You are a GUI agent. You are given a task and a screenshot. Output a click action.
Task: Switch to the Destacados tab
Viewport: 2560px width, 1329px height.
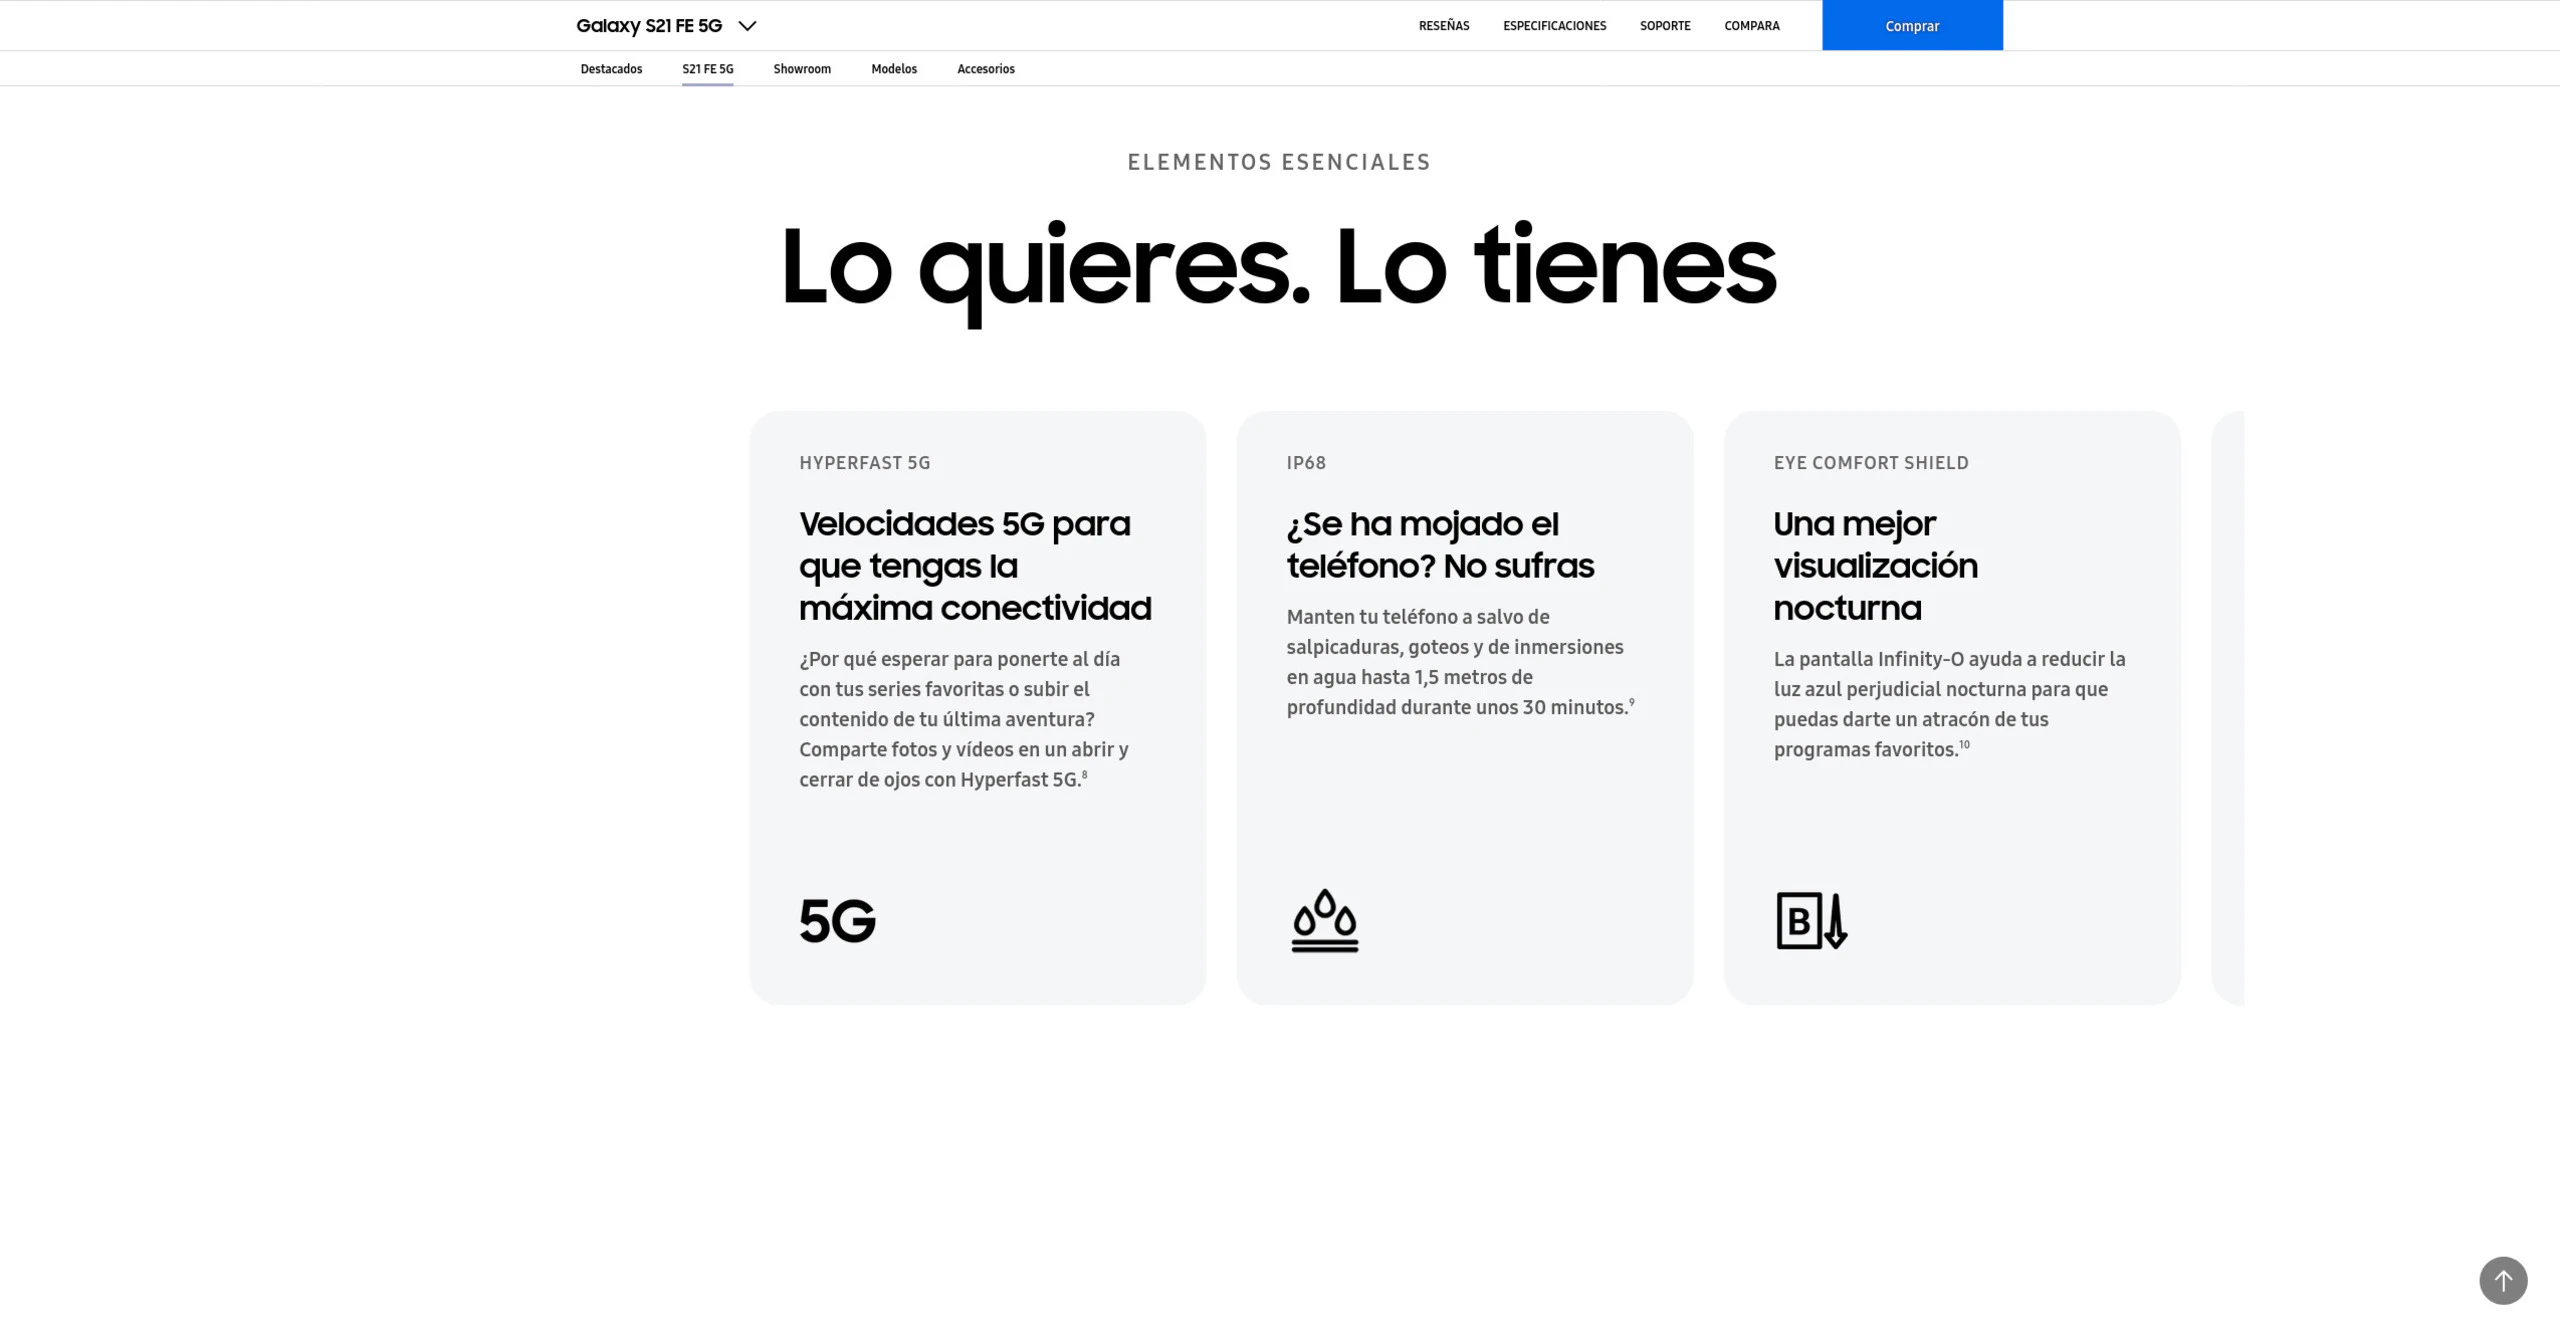click(x=611, y=69)
